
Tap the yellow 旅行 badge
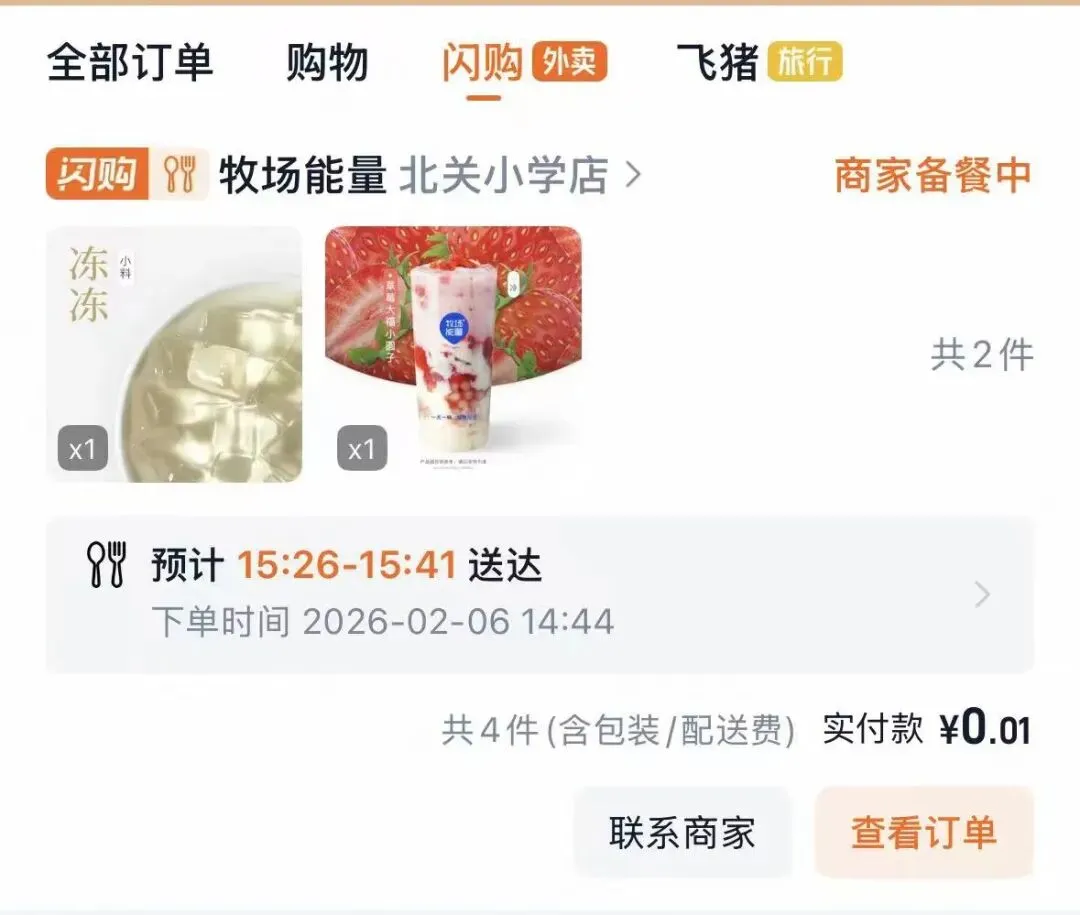805,61
